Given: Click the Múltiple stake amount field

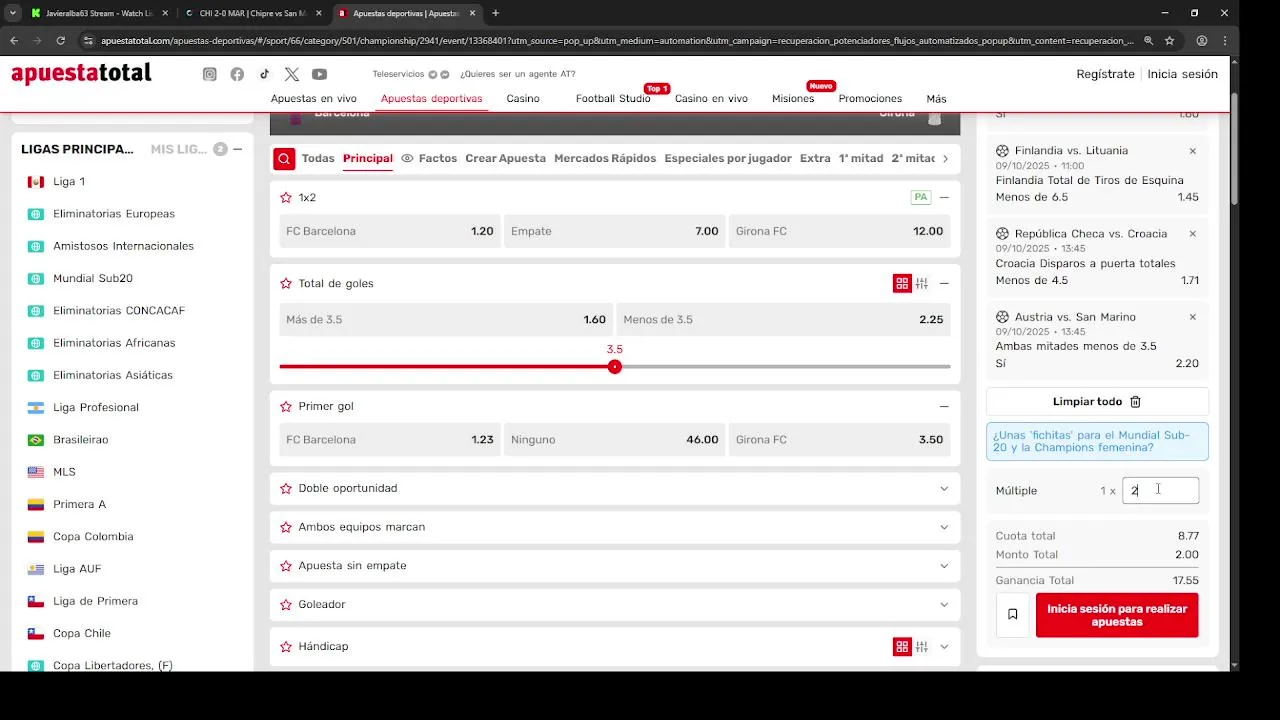Looking at the screenshot, I should 1160,490.
